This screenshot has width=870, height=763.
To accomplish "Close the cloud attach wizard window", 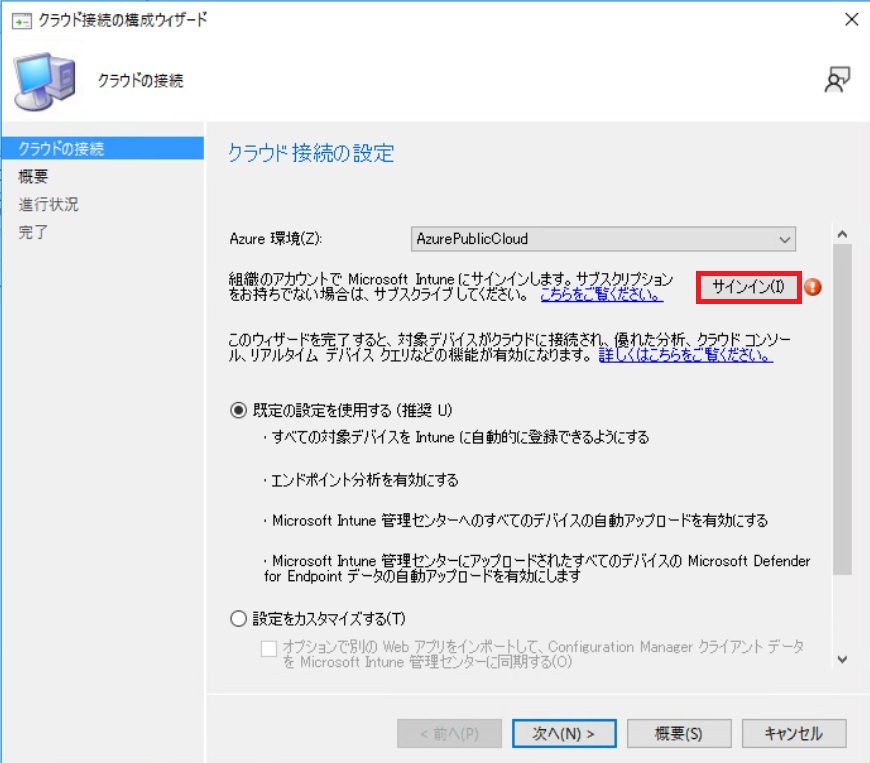I will coord(850,20).
